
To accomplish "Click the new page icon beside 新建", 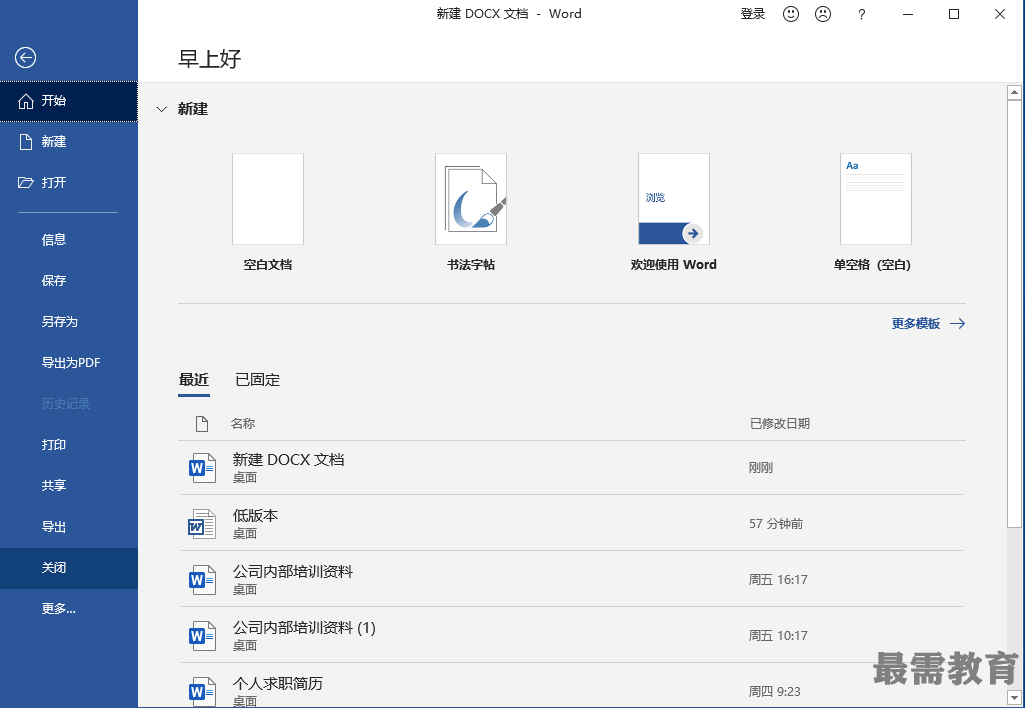I will 25,142.
